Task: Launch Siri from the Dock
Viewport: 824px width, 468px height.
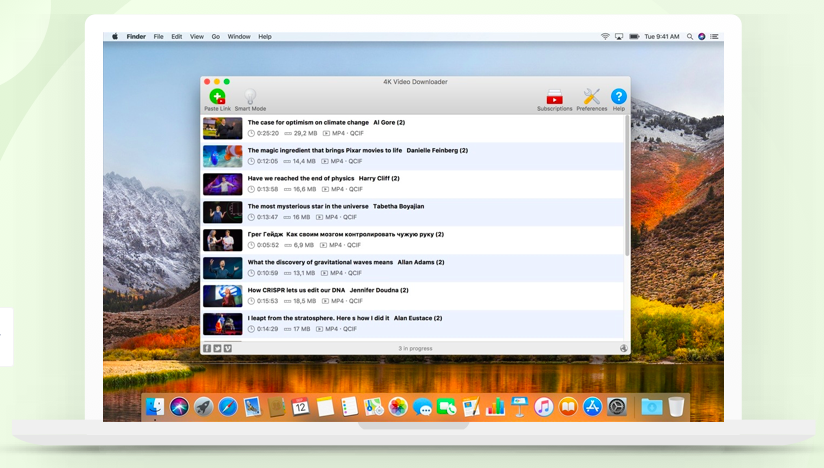Action: click(179, 407)
